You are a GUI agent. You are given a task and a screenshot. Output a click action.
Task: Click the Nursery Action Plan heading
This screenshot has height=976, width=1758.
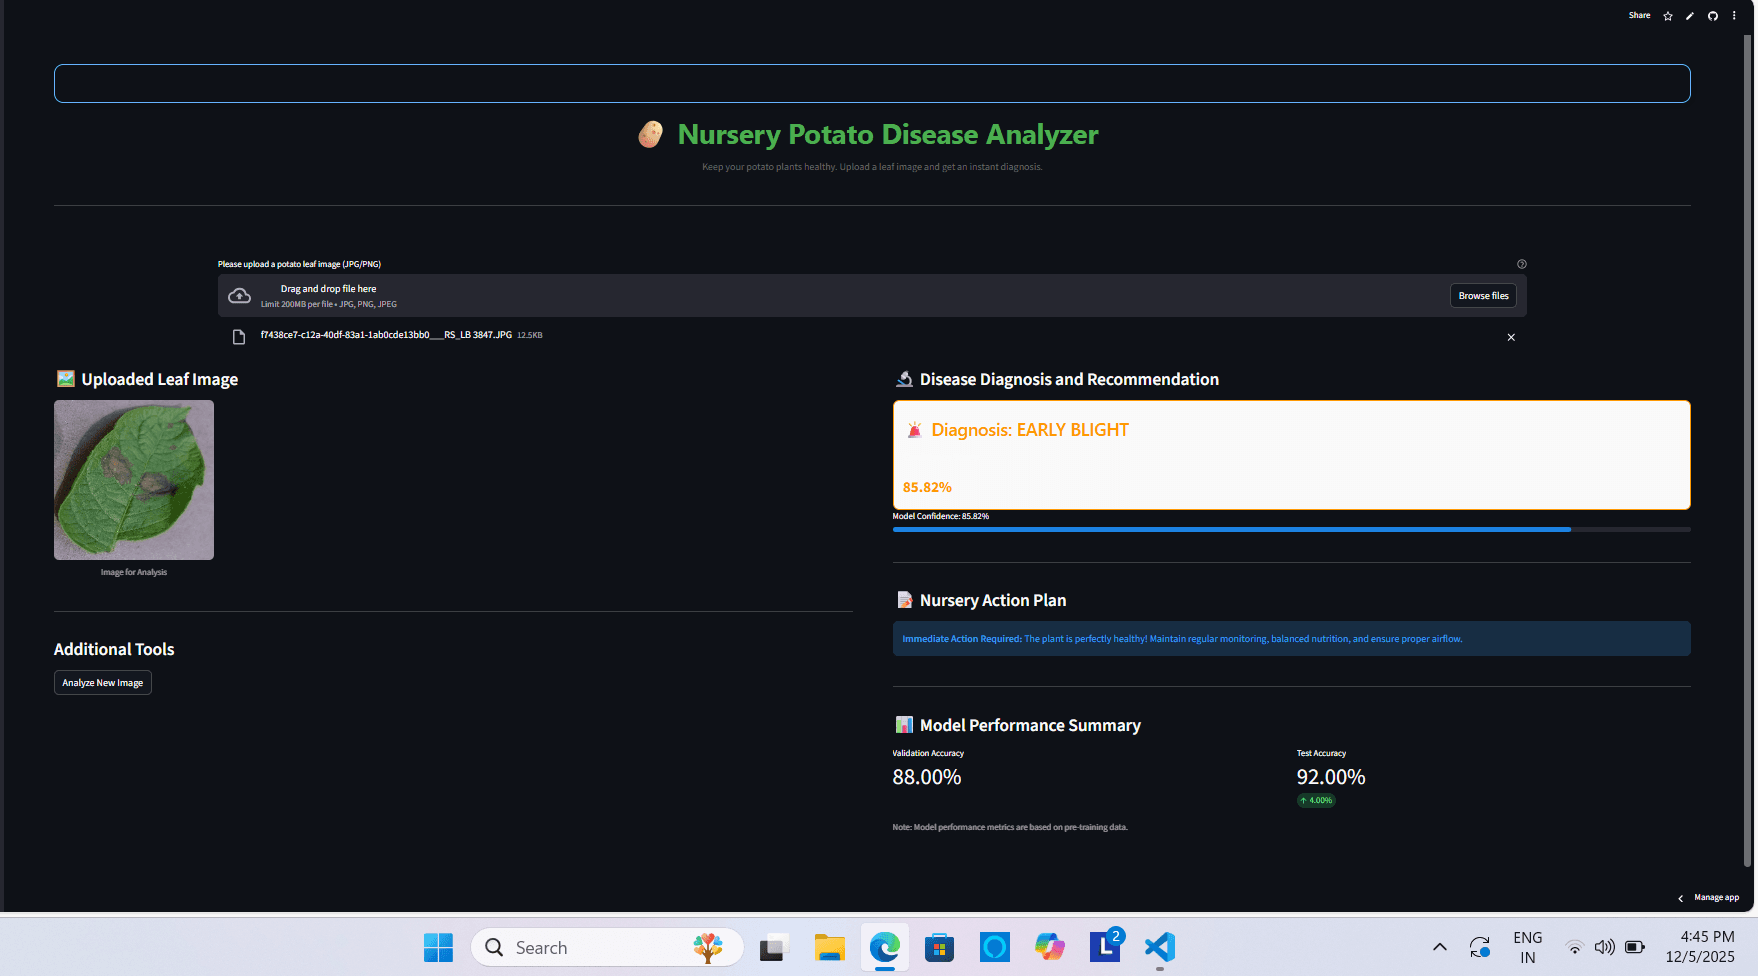(993, 601)
